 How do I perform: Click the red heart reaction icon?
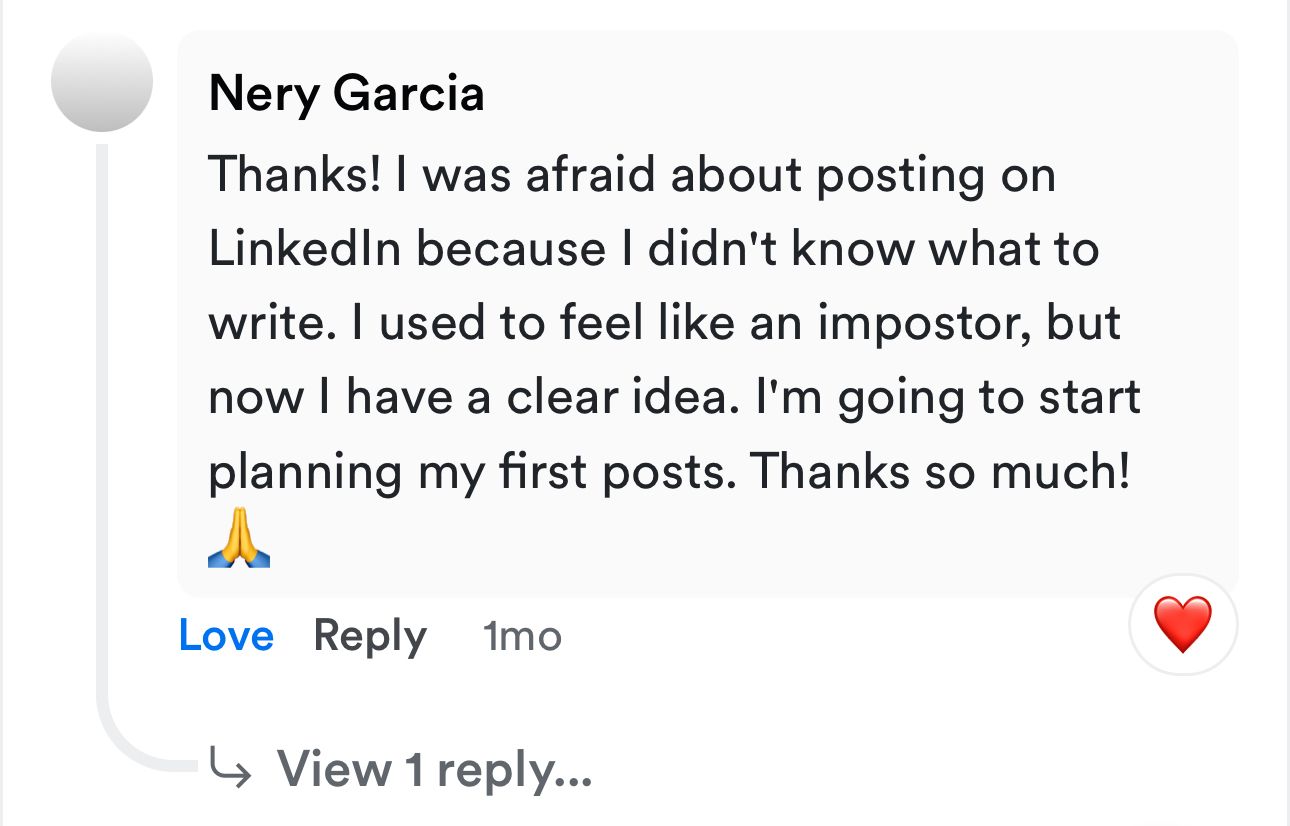click(x=1182, y=624)
